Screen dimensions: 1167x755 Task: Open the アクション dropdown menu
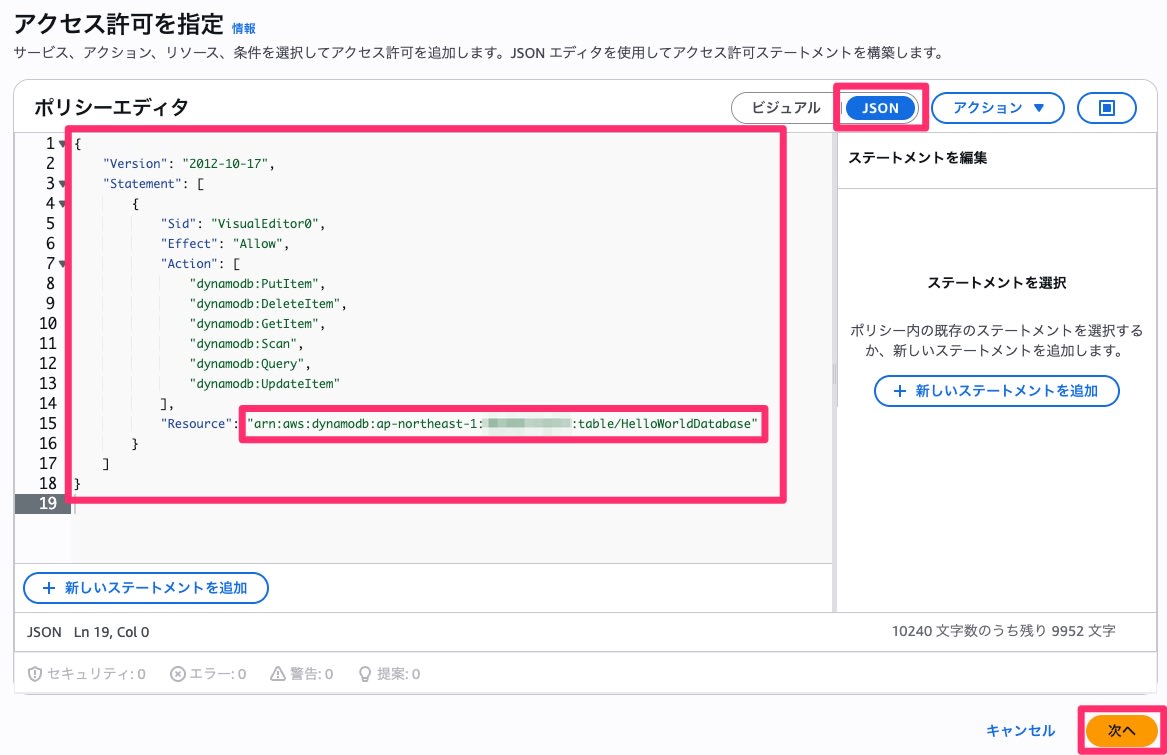[997, 108]
